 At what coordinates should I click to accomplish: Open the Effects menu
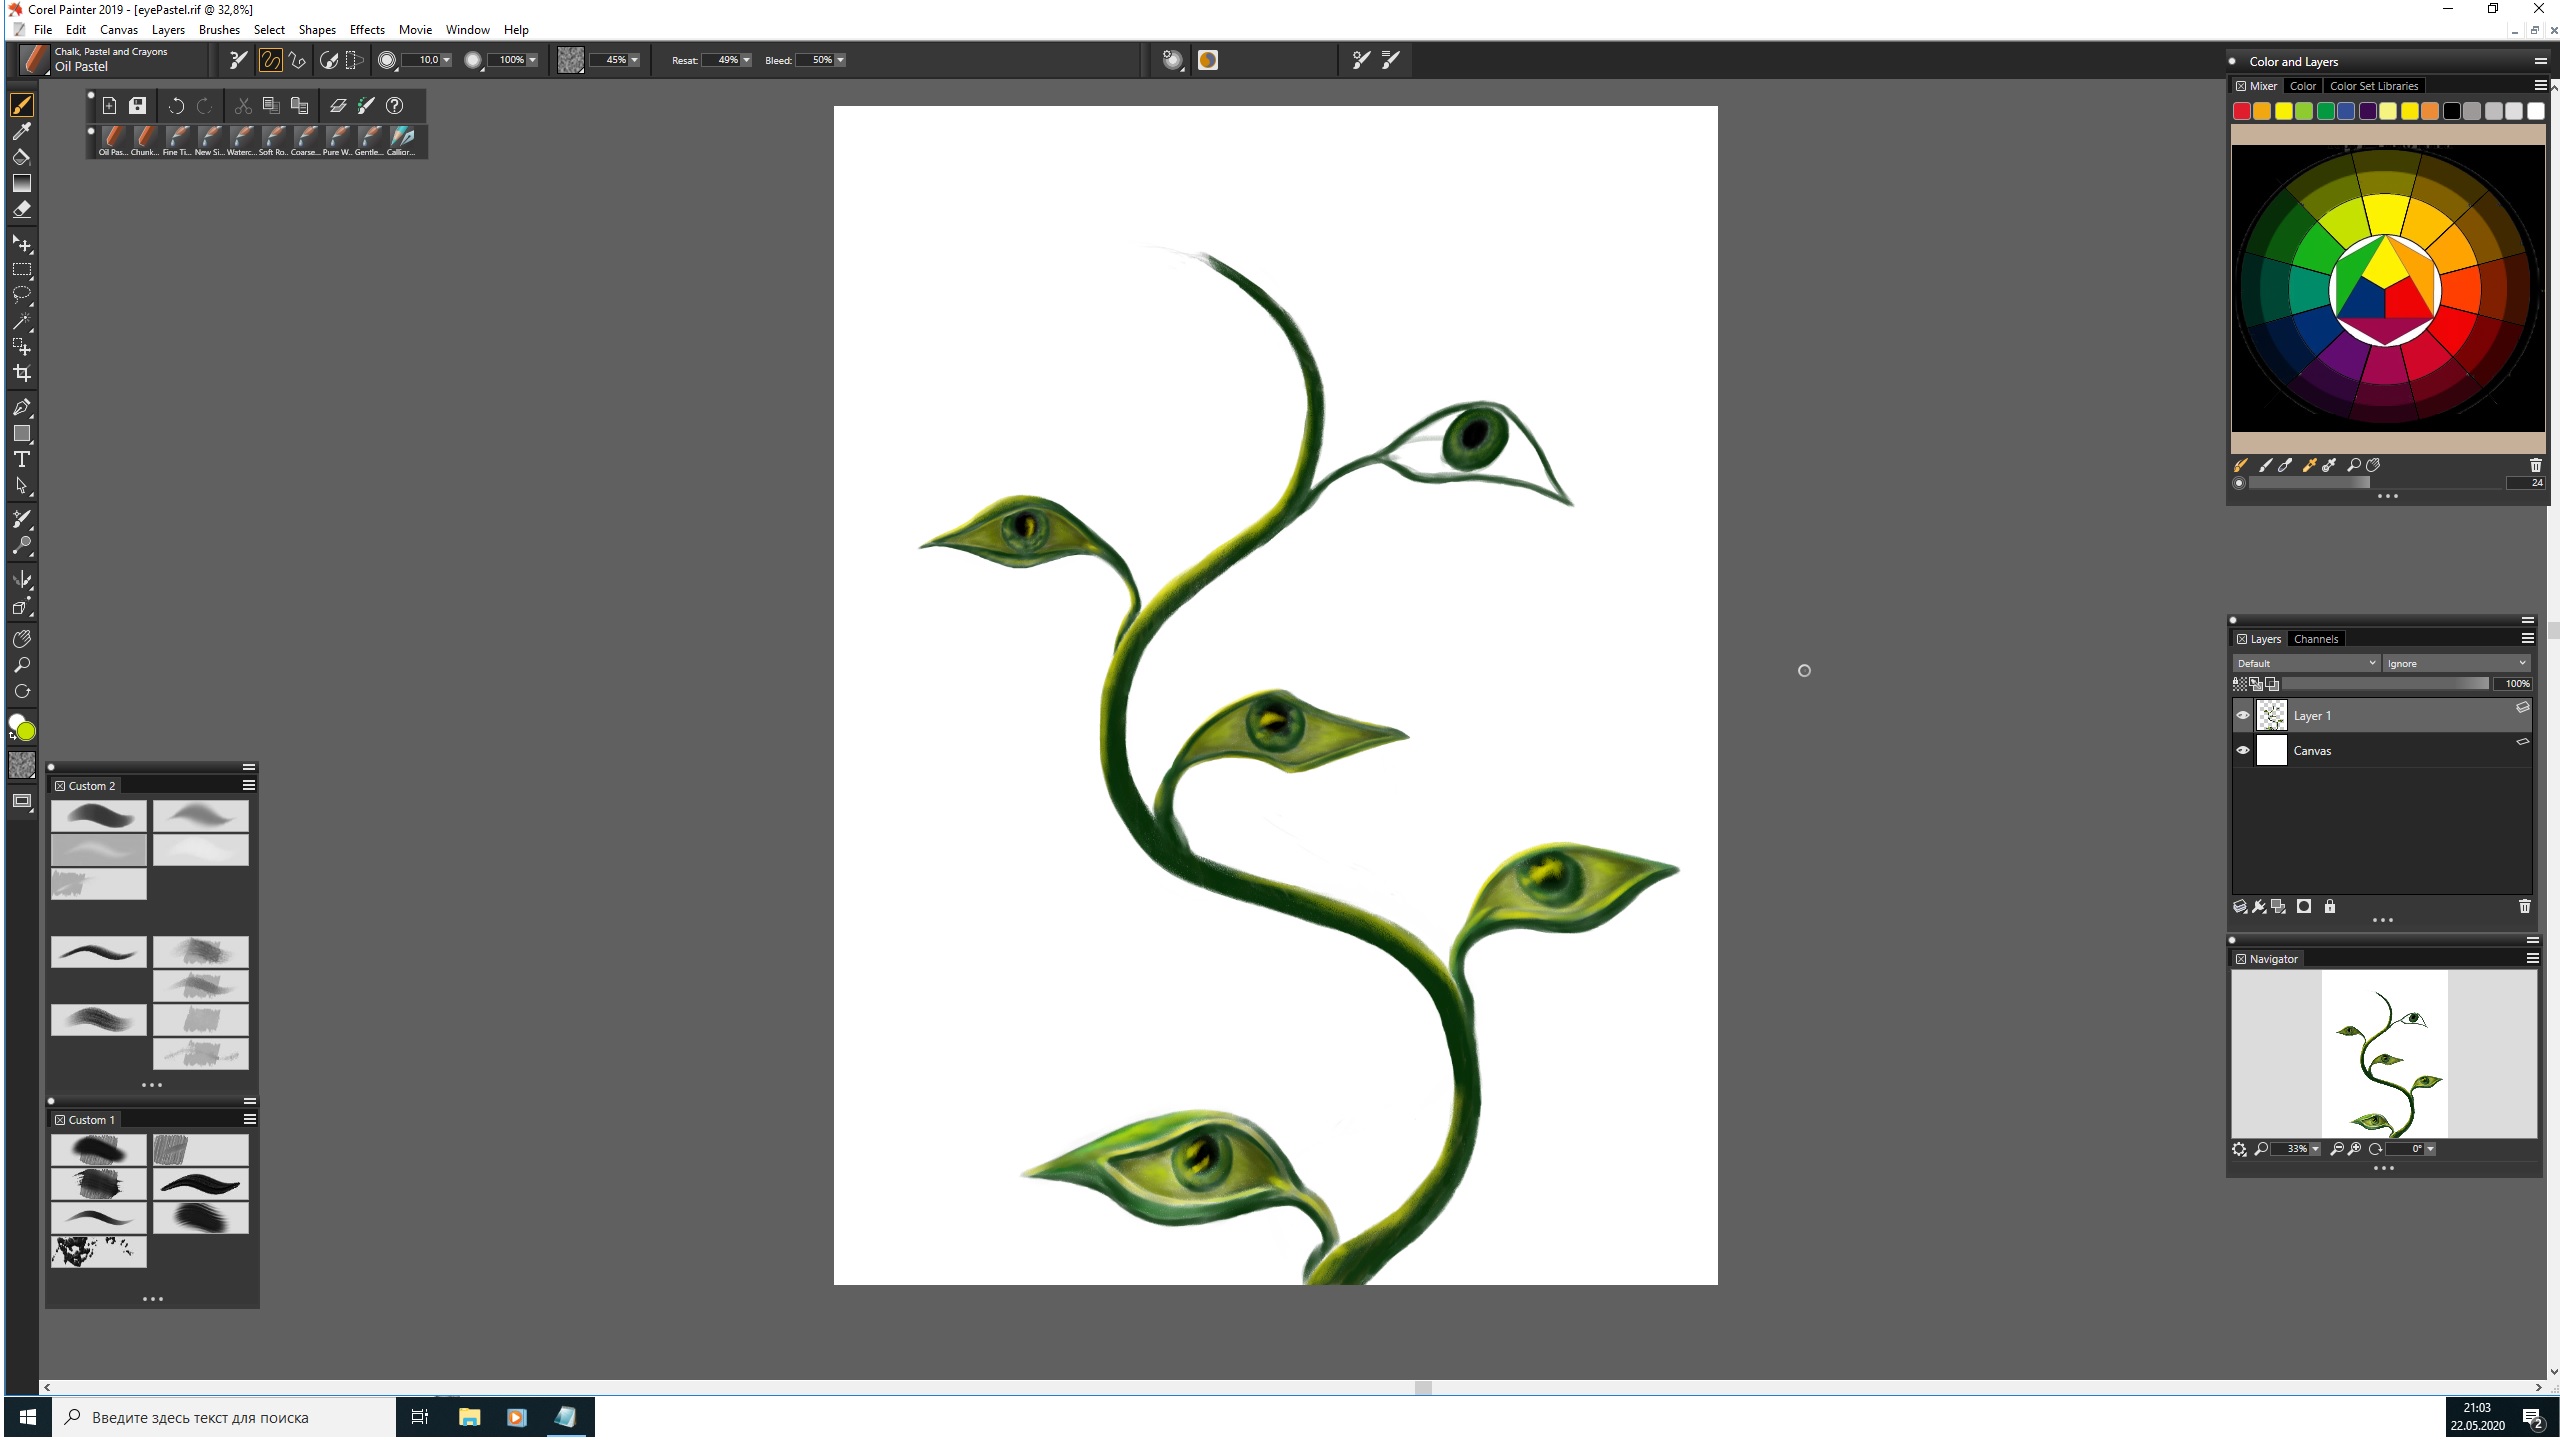tap(367, 30)
